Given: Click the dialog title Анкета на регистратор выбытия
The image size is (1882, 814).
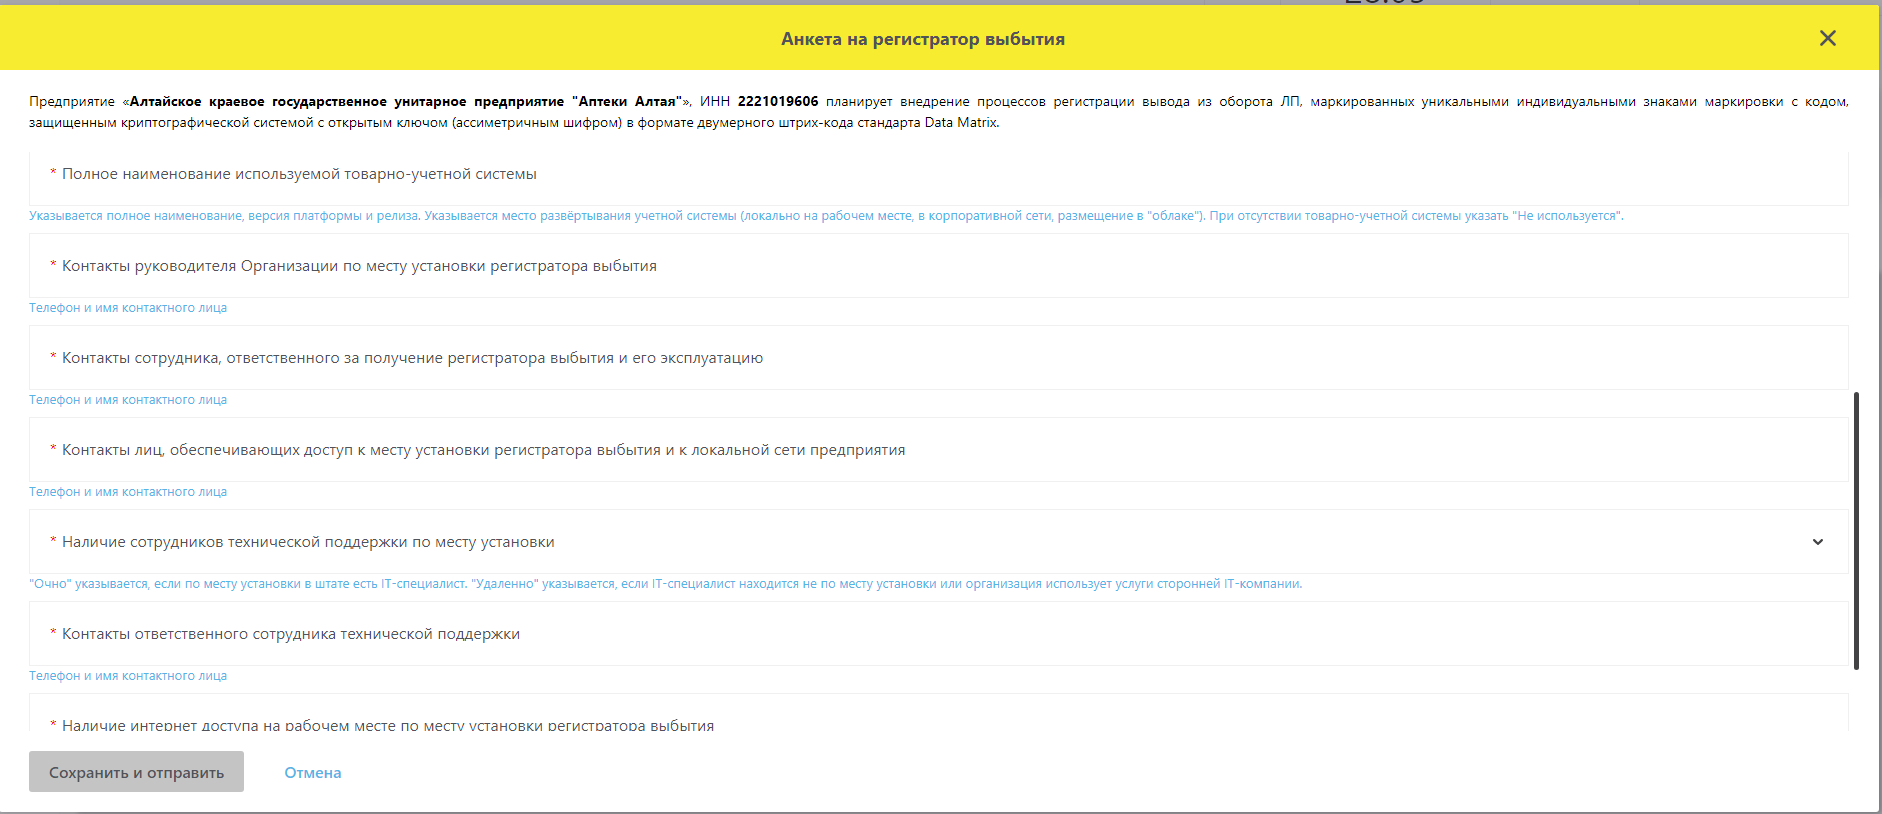Looking at the screenshot, I should [923, 39].
